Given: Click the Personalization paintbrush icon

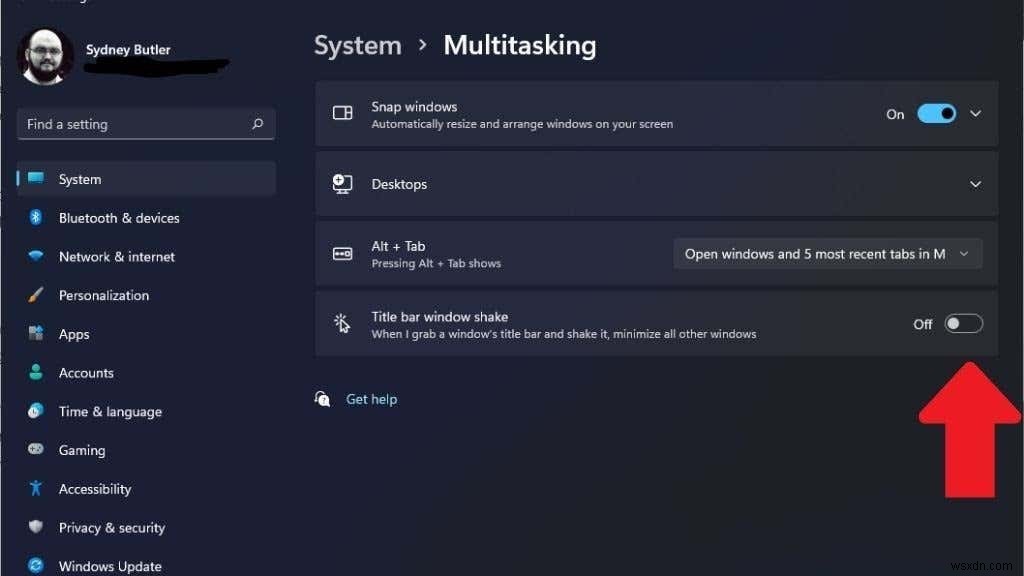Looking at the screenshot, I should [x=35, y=295].
